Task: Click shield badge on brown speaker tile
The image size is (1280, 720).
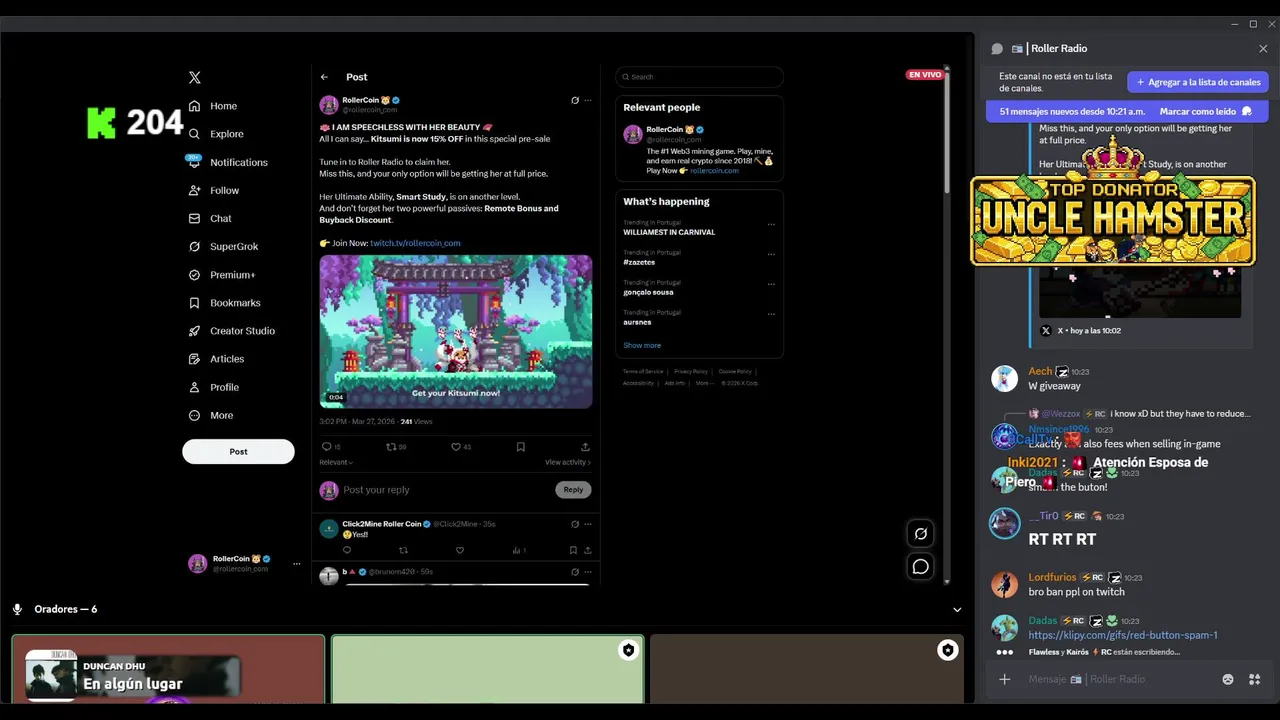Action: (x=947, y=651)
